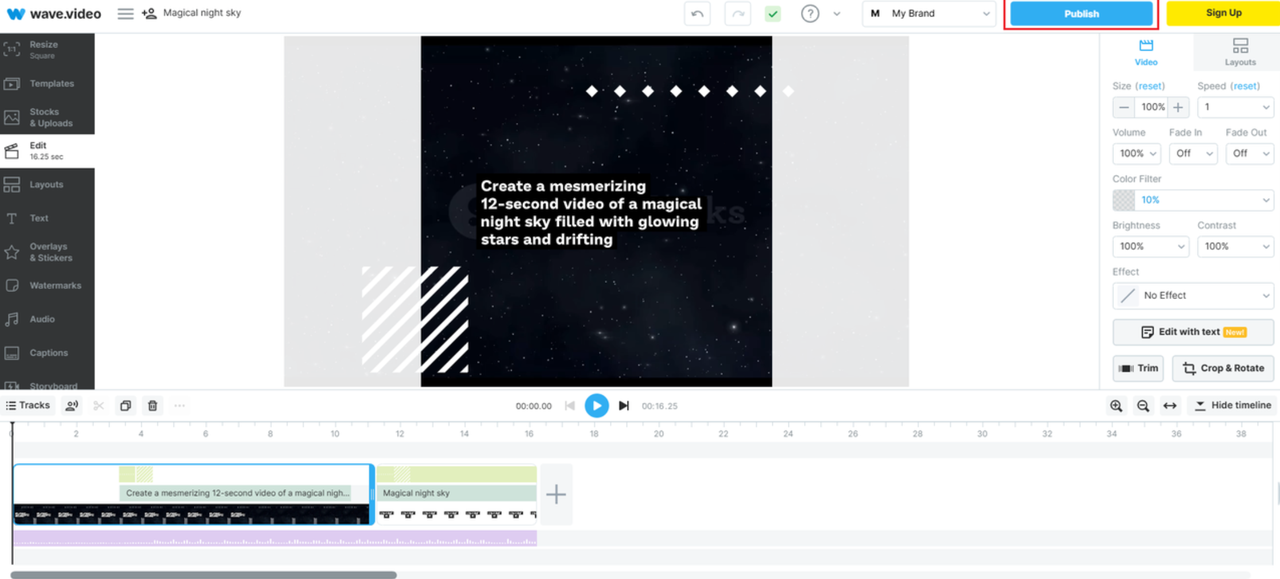Click the duplicate clip icon
The image size is (1280, 579).
[125, 405]
